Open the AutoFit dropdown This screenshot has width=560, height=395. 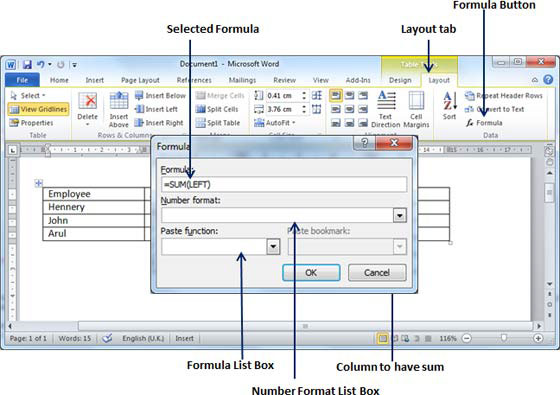click(x=275, y=123)
